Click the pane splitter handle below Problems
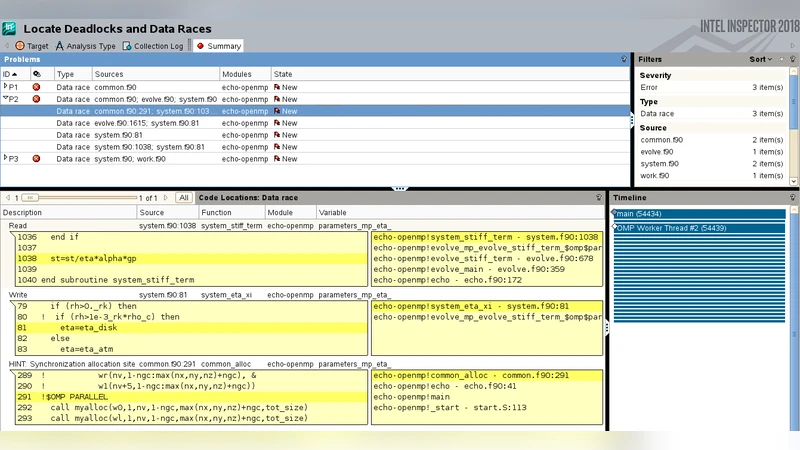800x450 pixels. (399, 189)
